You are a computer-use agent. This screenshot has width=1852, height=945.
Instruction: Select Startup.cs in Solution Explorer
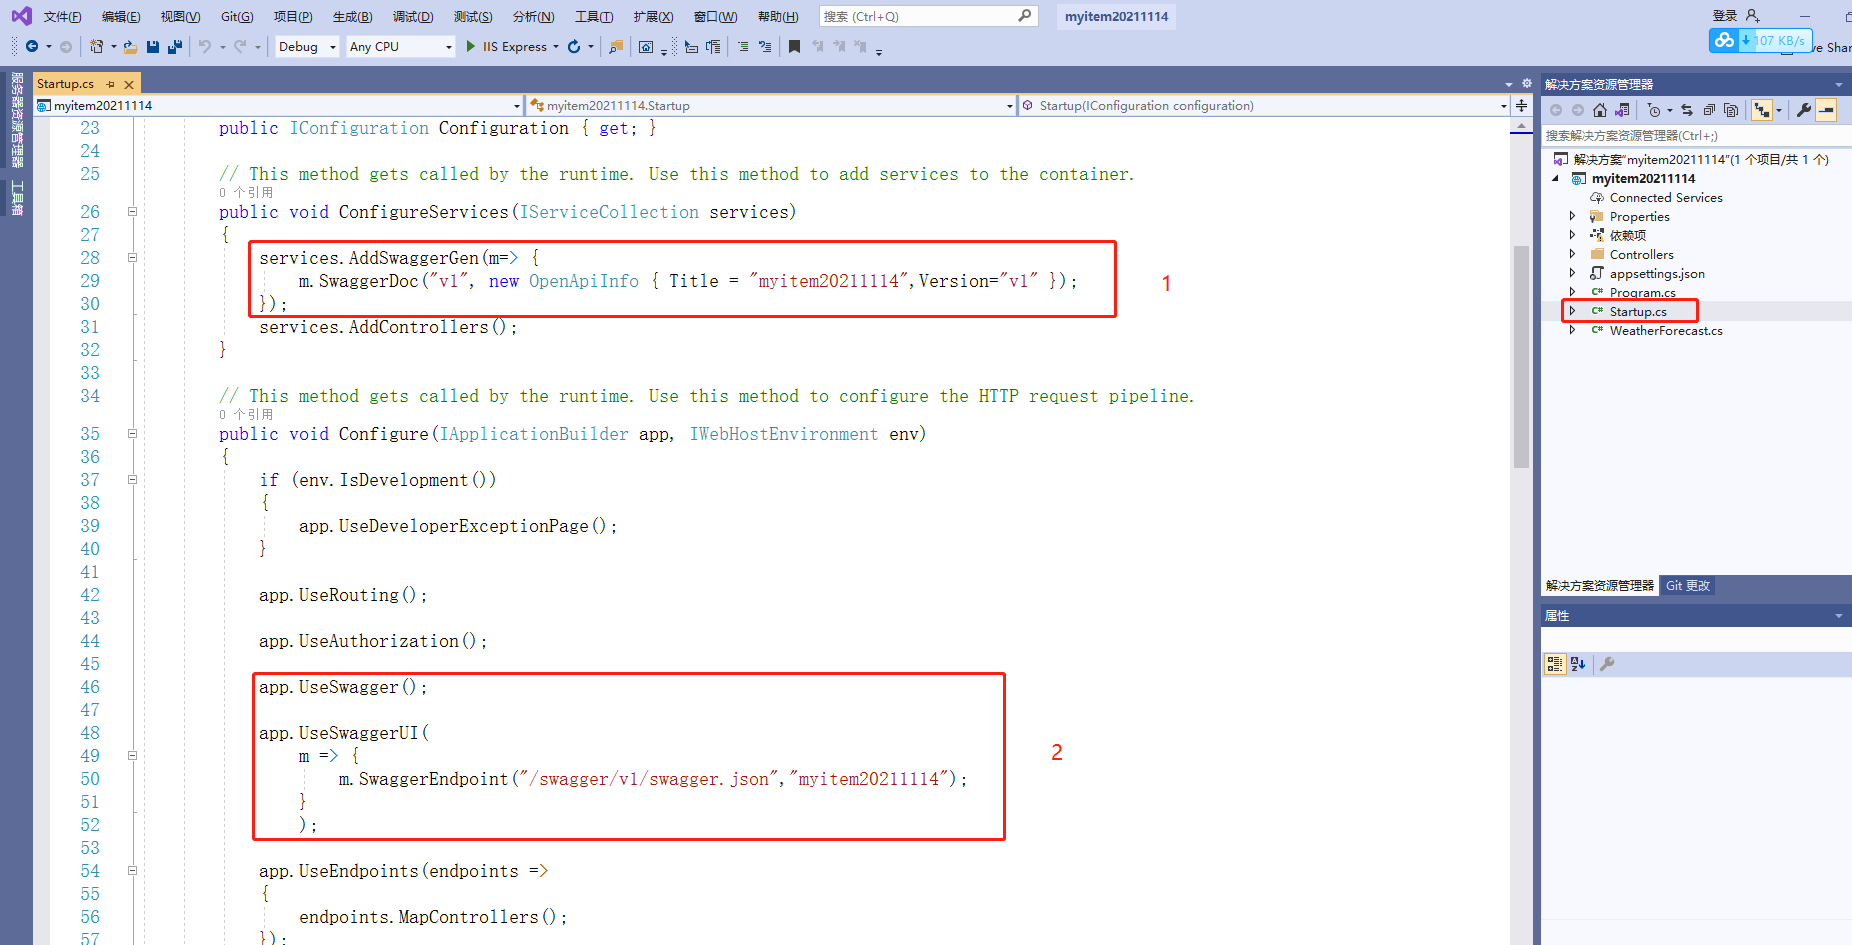pos(1640,311)
